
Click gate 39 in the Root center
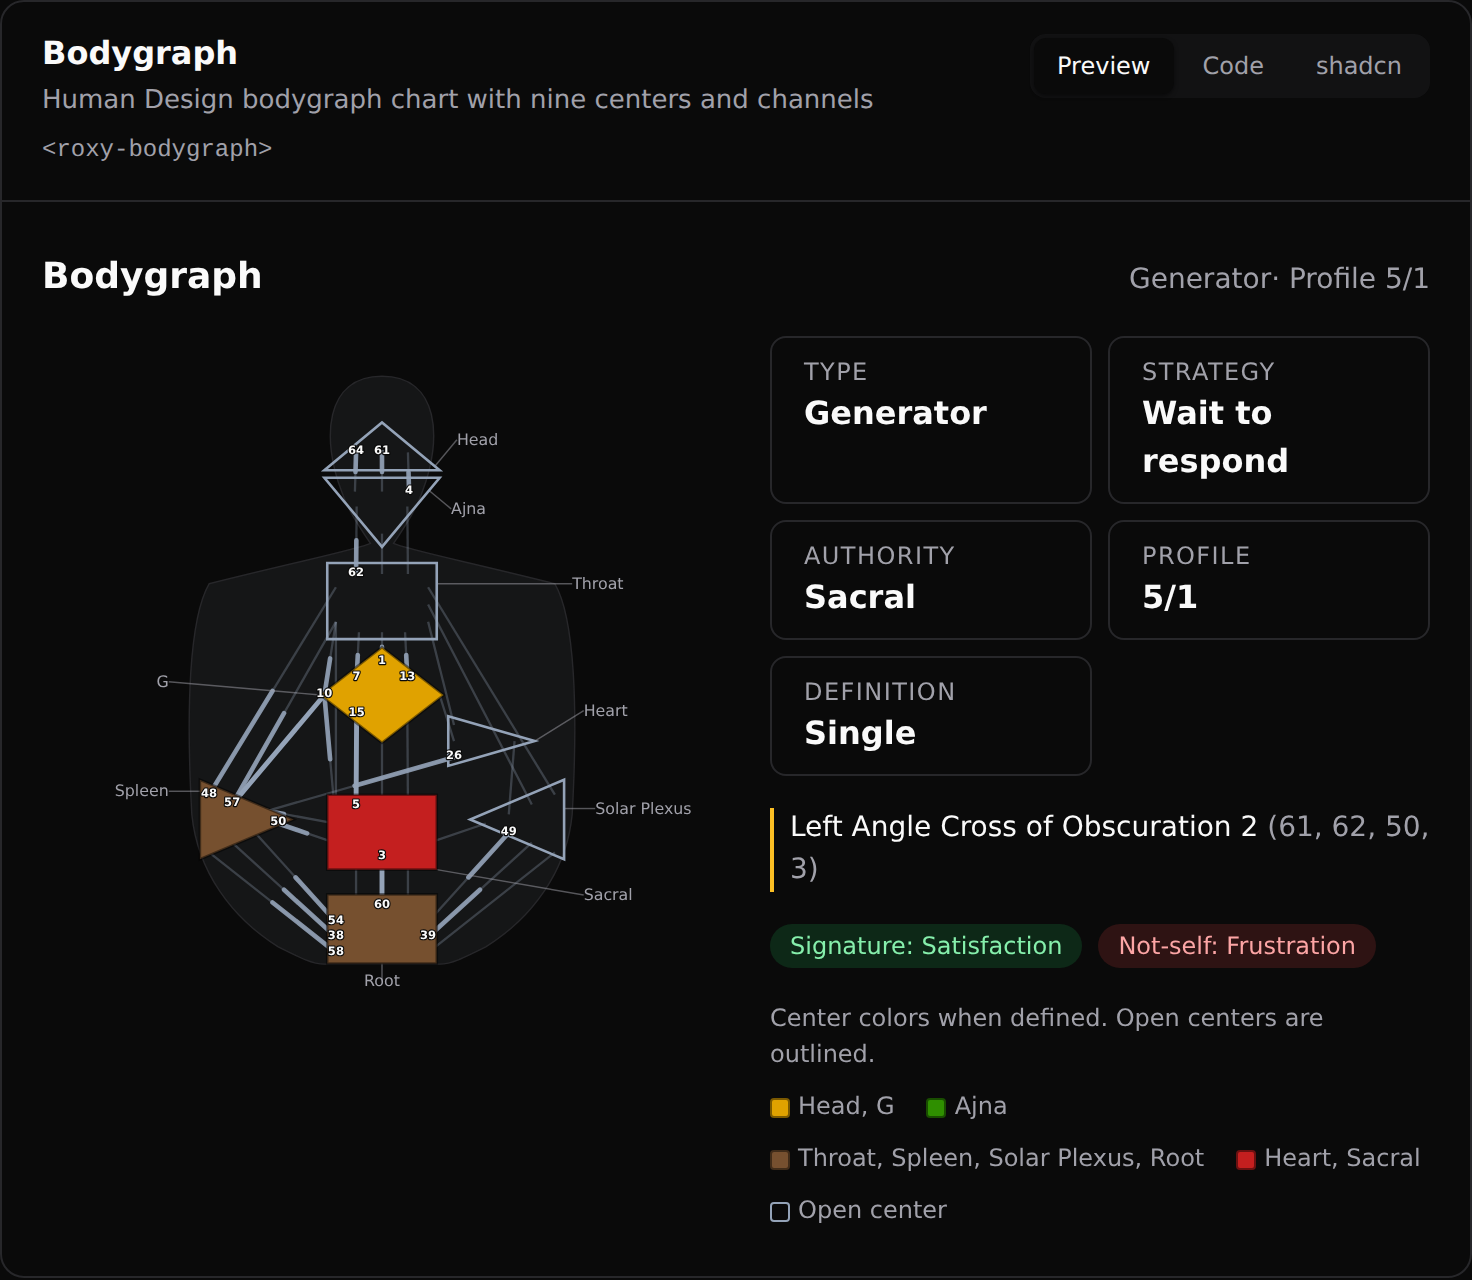[428, 935]
